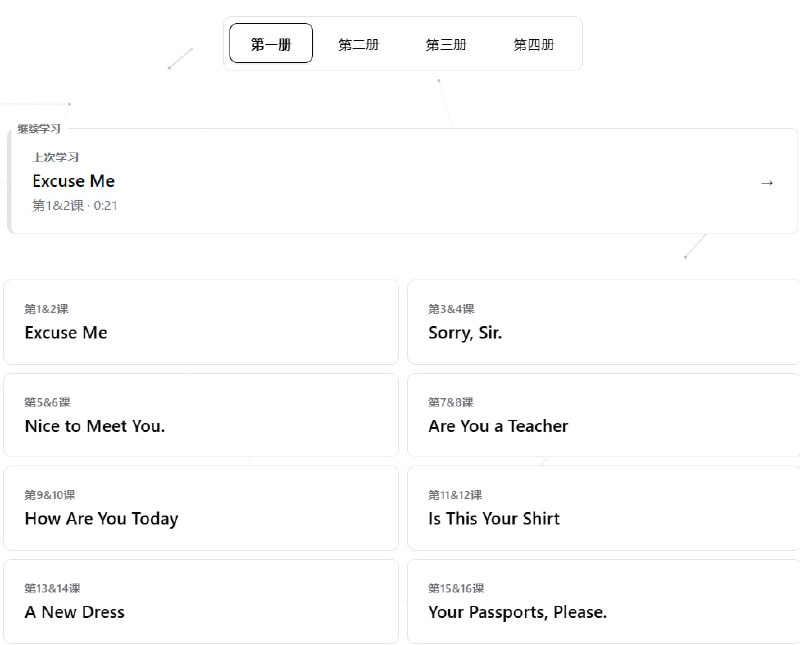800x645 pixels.
Task: Switch to the 第二册 tab
Action: pos(358,44)
